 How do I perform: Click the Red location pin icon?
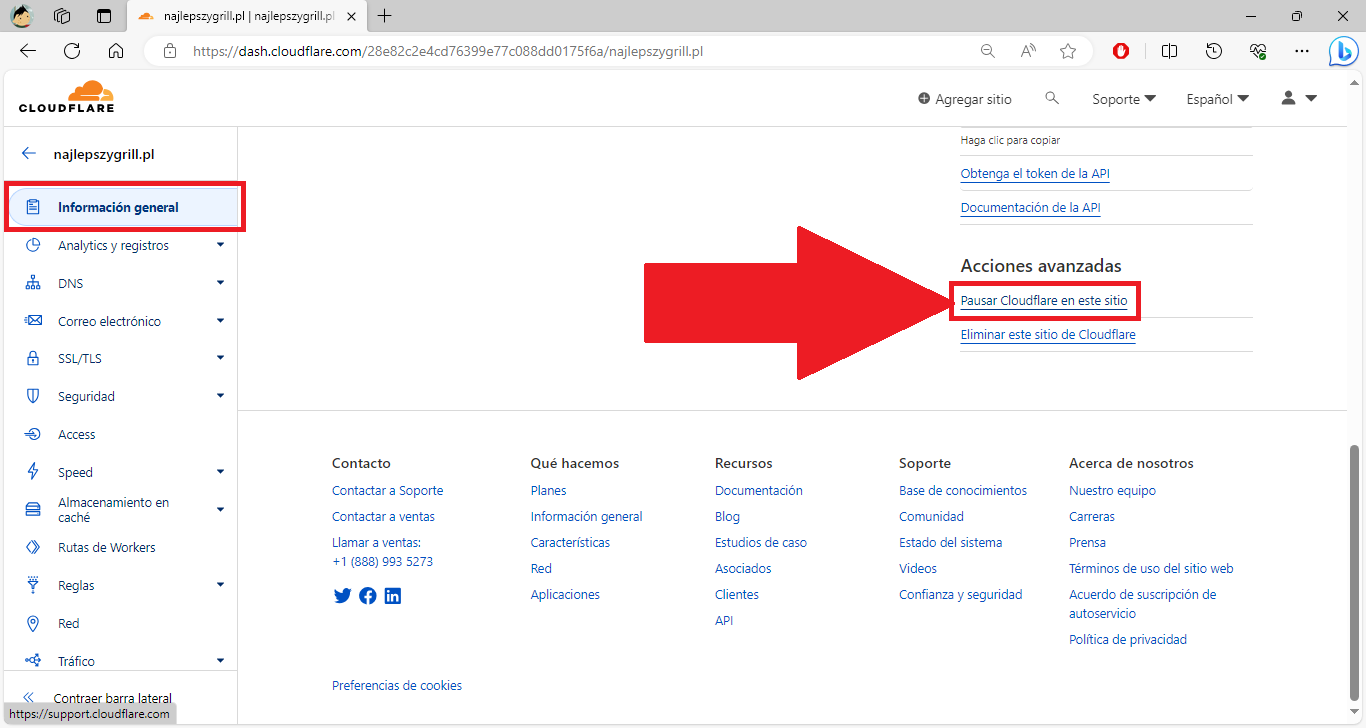[x=33, y=623]
